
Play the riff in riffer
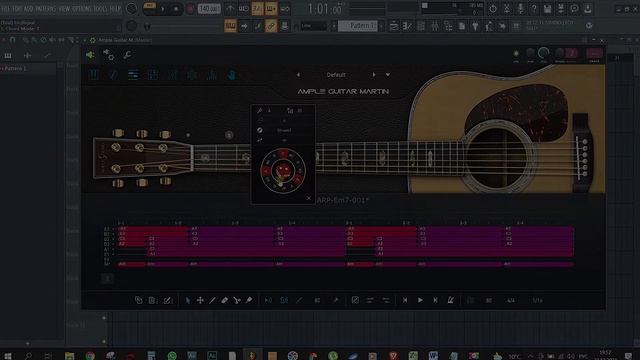click(420, 300)
